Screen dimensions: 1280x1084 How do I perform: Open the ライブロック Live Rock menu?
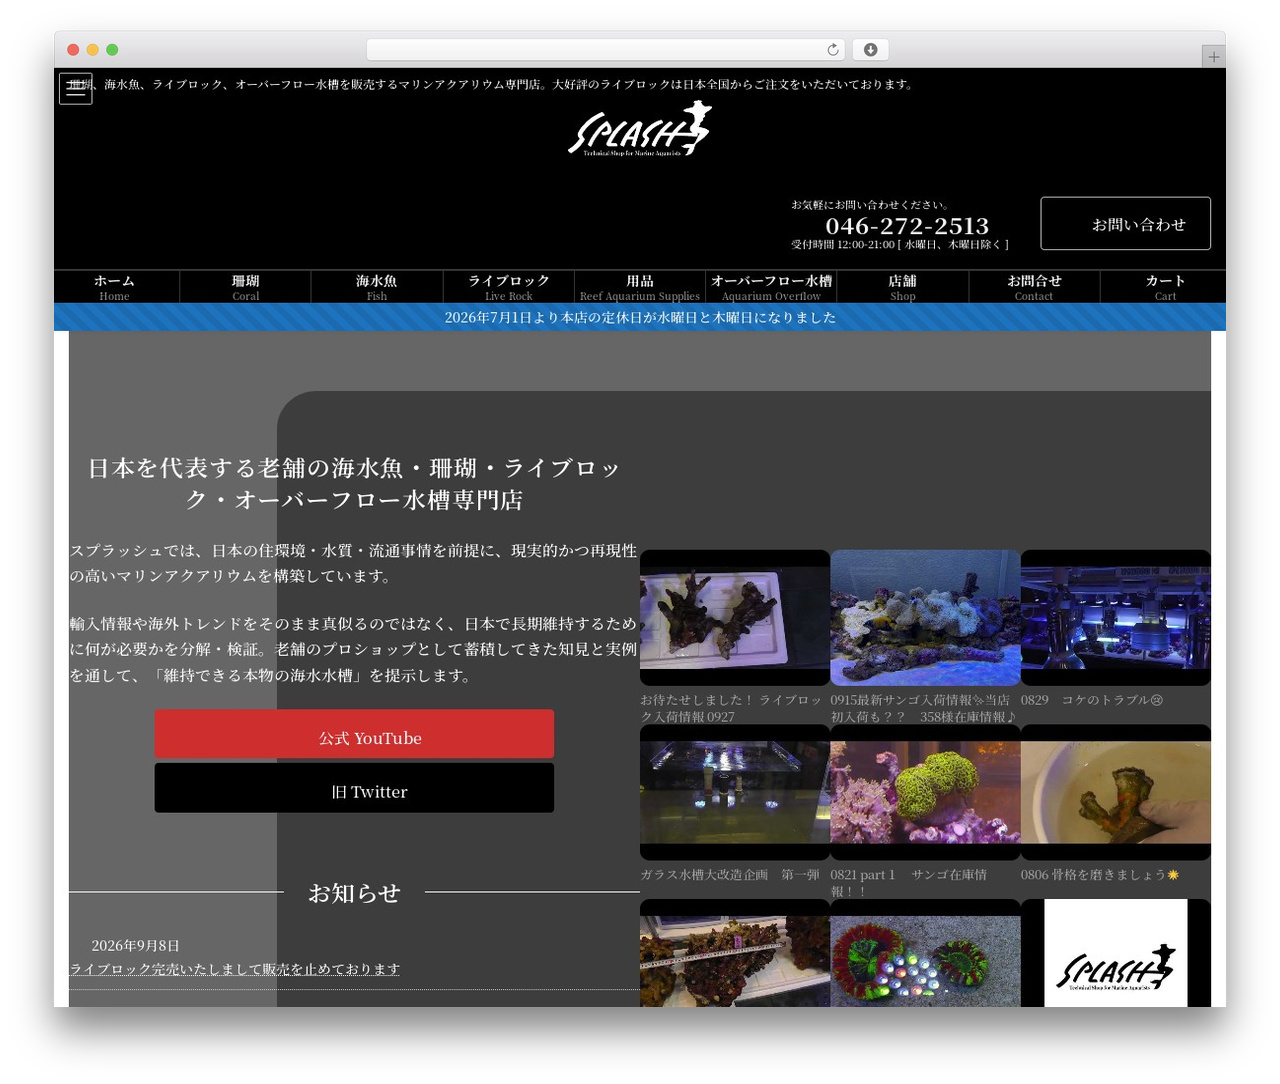pos(509,287)
